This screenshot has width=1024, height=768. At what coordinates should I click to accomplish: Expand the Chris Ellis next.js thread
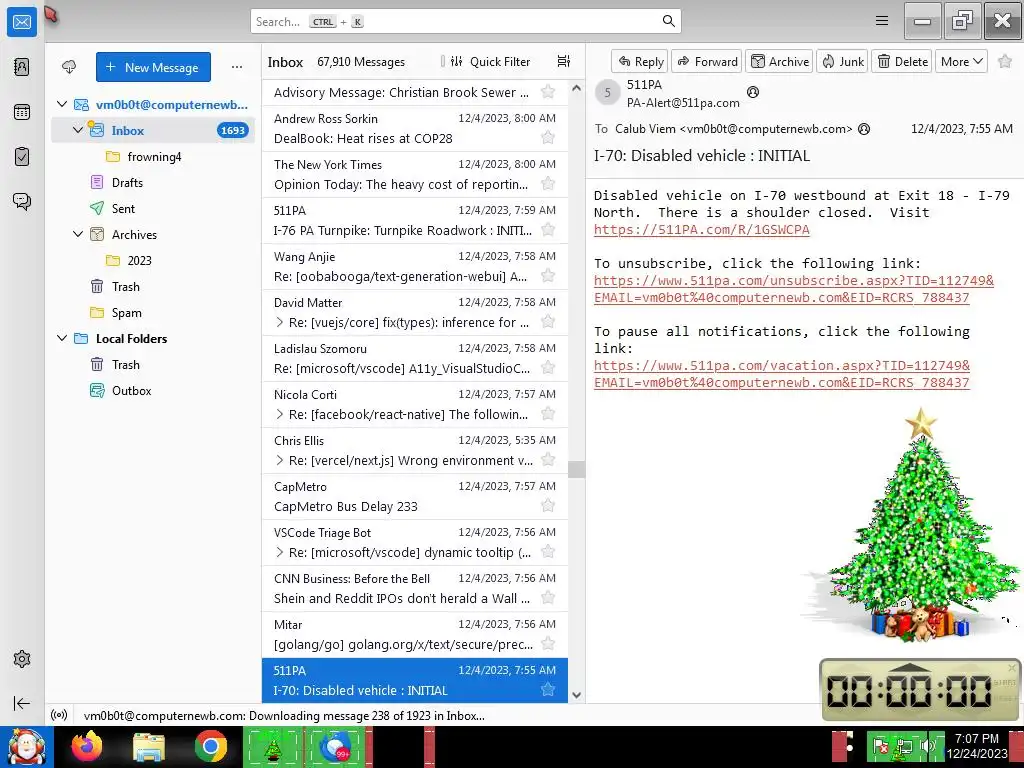pyautogui.click(x=280, y=460)
